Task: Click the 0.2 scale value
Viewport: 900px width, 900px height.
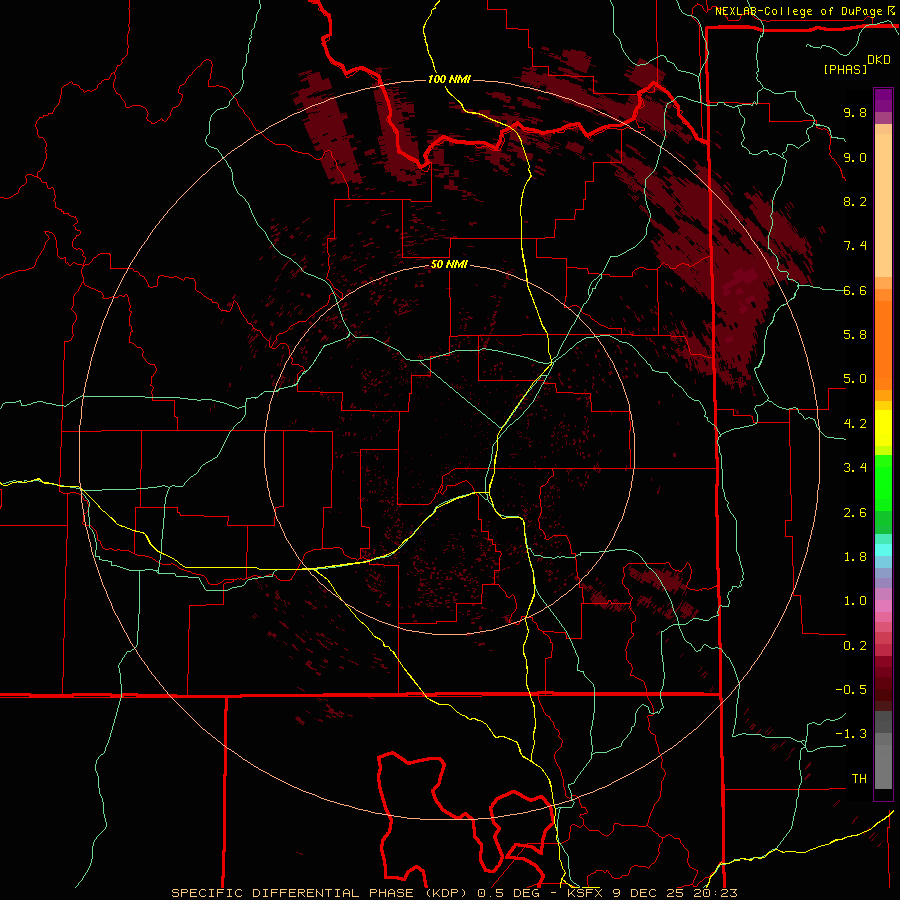Action: tap(855, 646)
